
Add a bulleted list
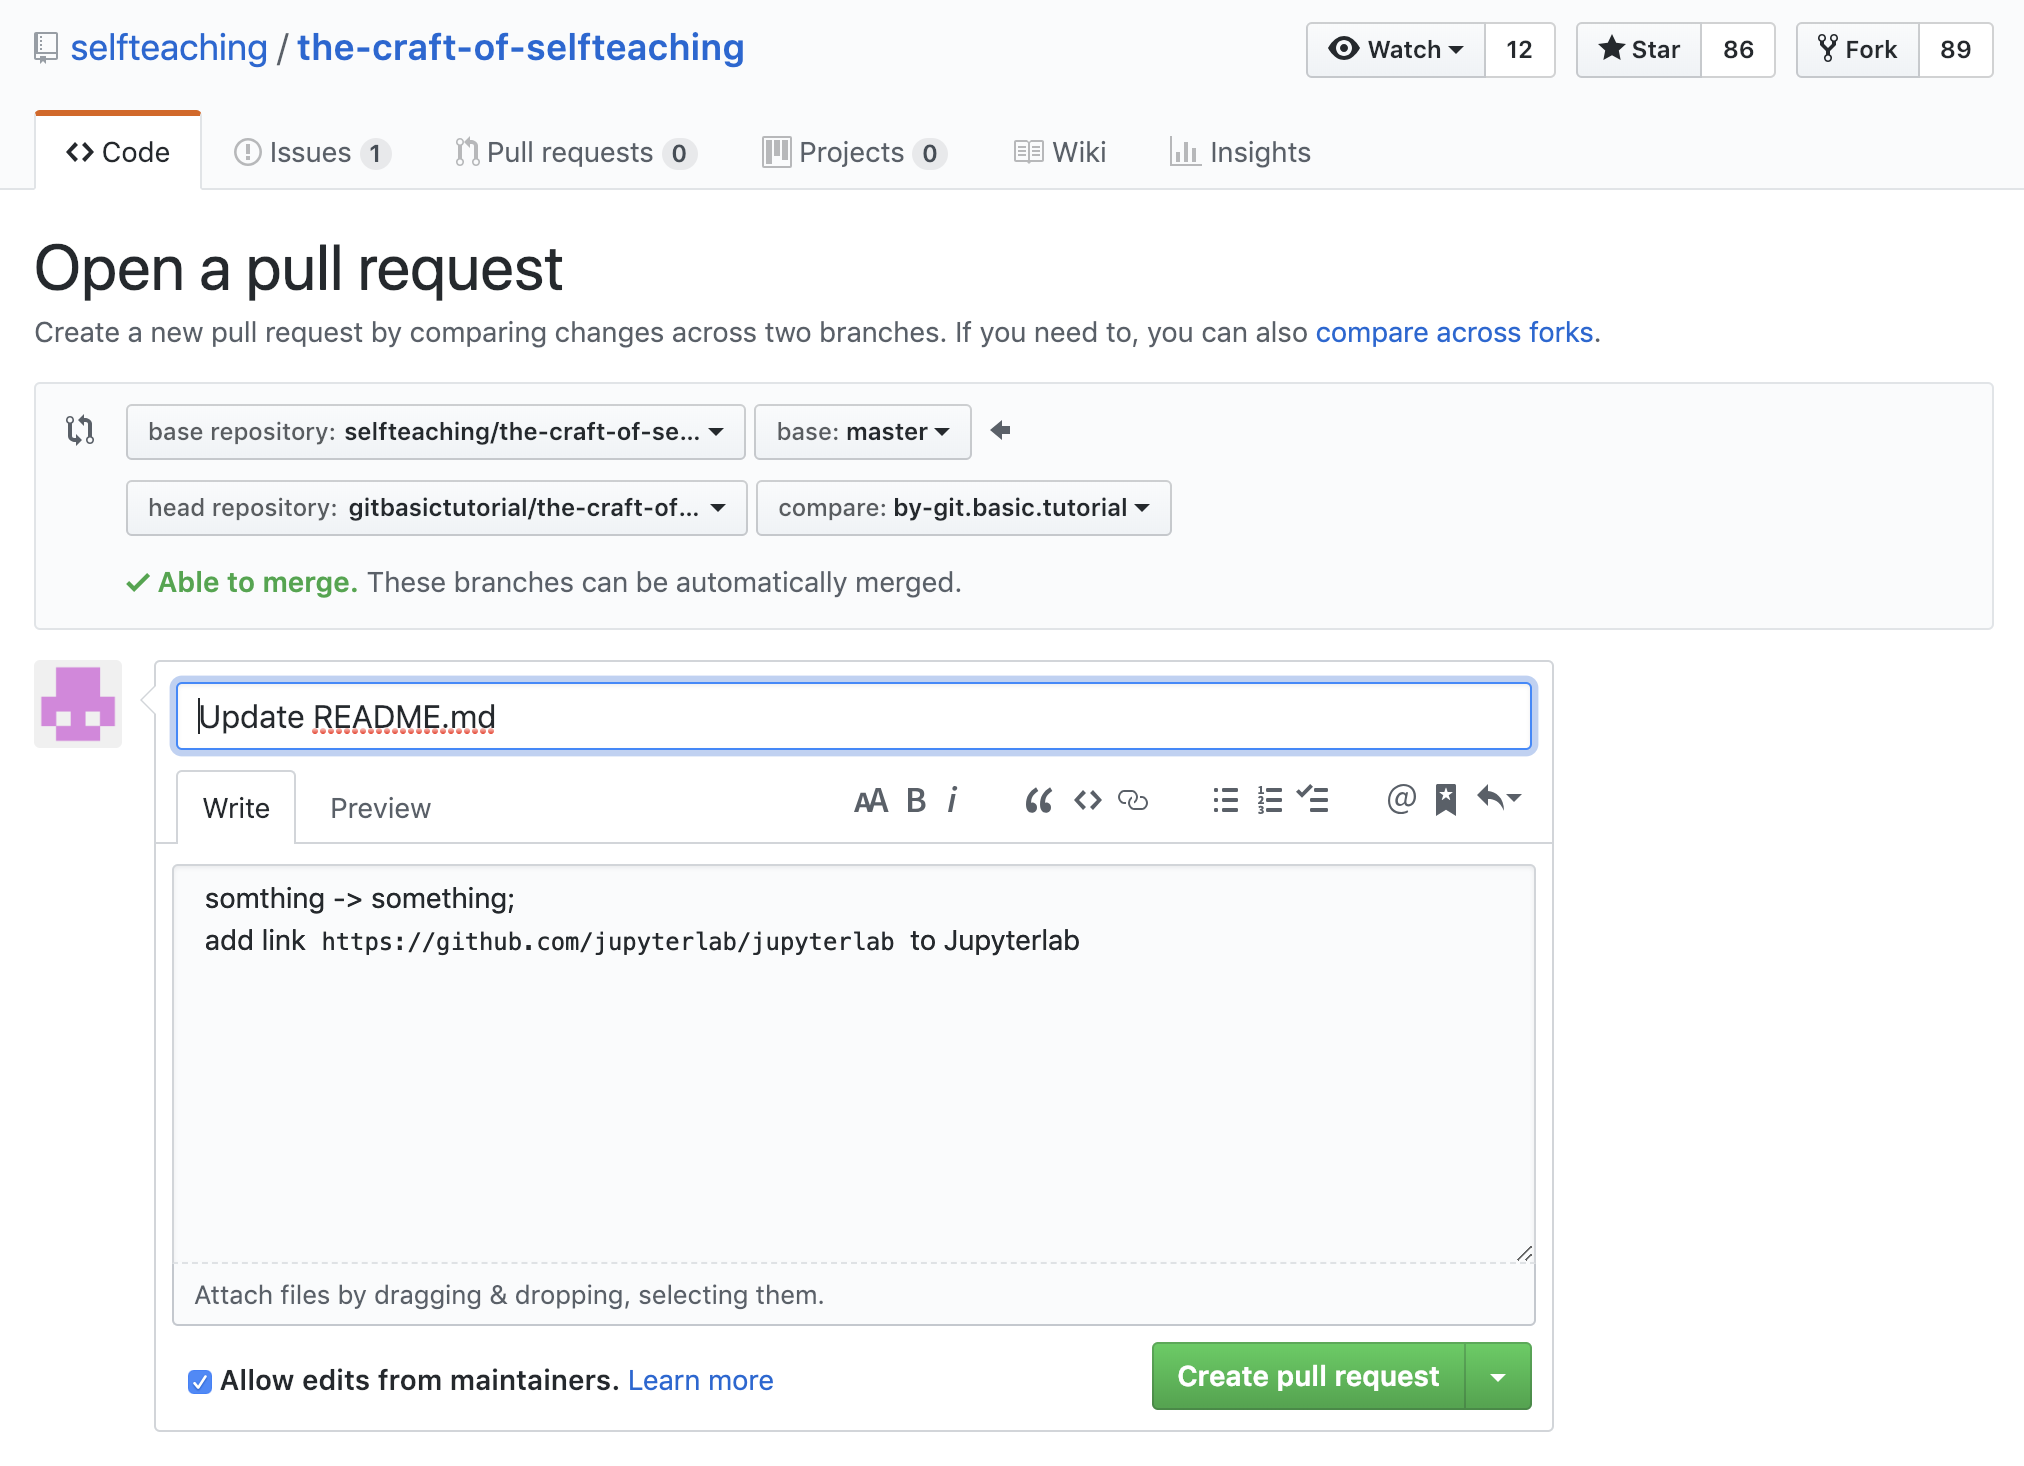[1225, 800]
